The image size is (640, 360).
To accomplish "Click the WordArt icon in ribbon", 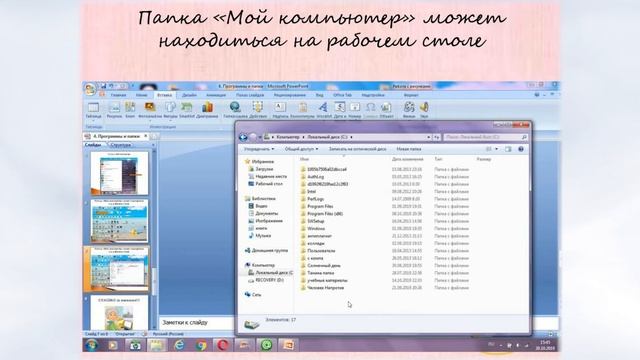I will coord(324,110).
